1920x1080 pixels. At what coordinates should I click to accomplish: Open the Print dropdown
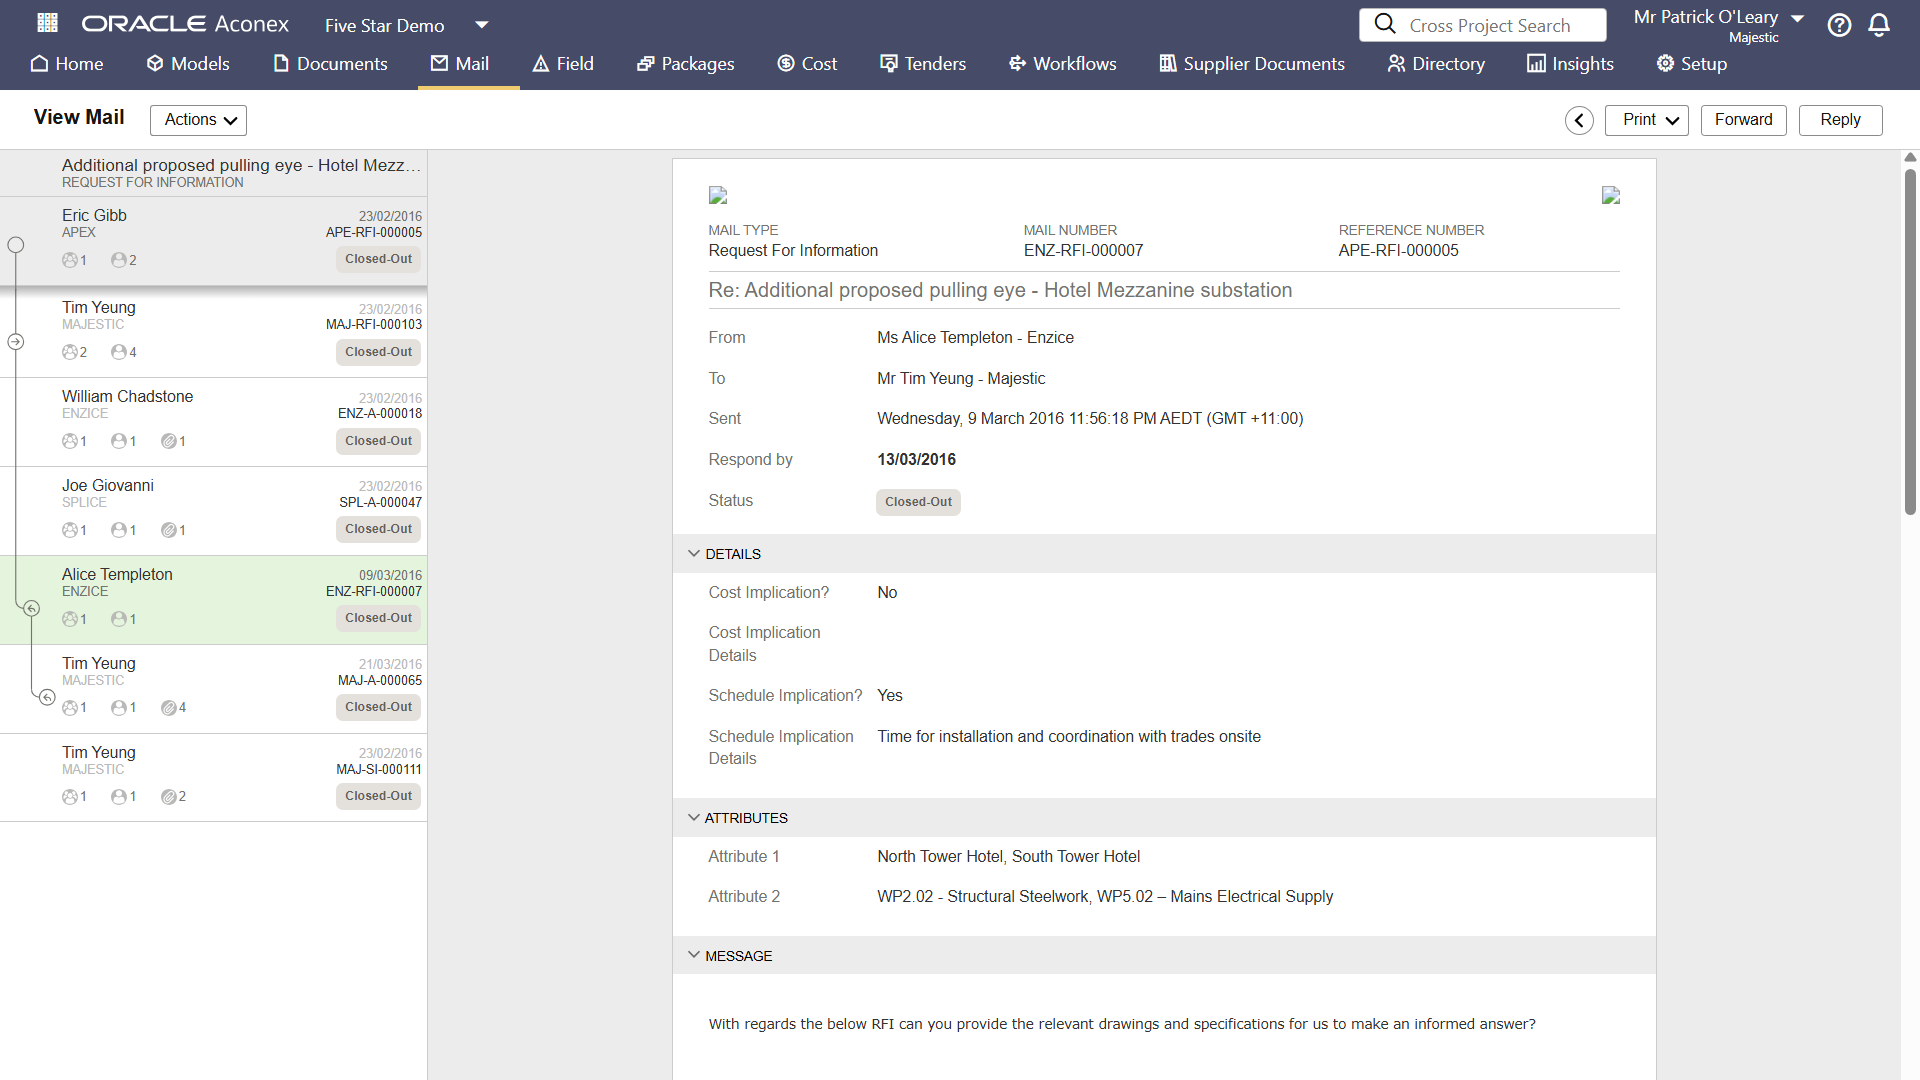coord(1646,120)
